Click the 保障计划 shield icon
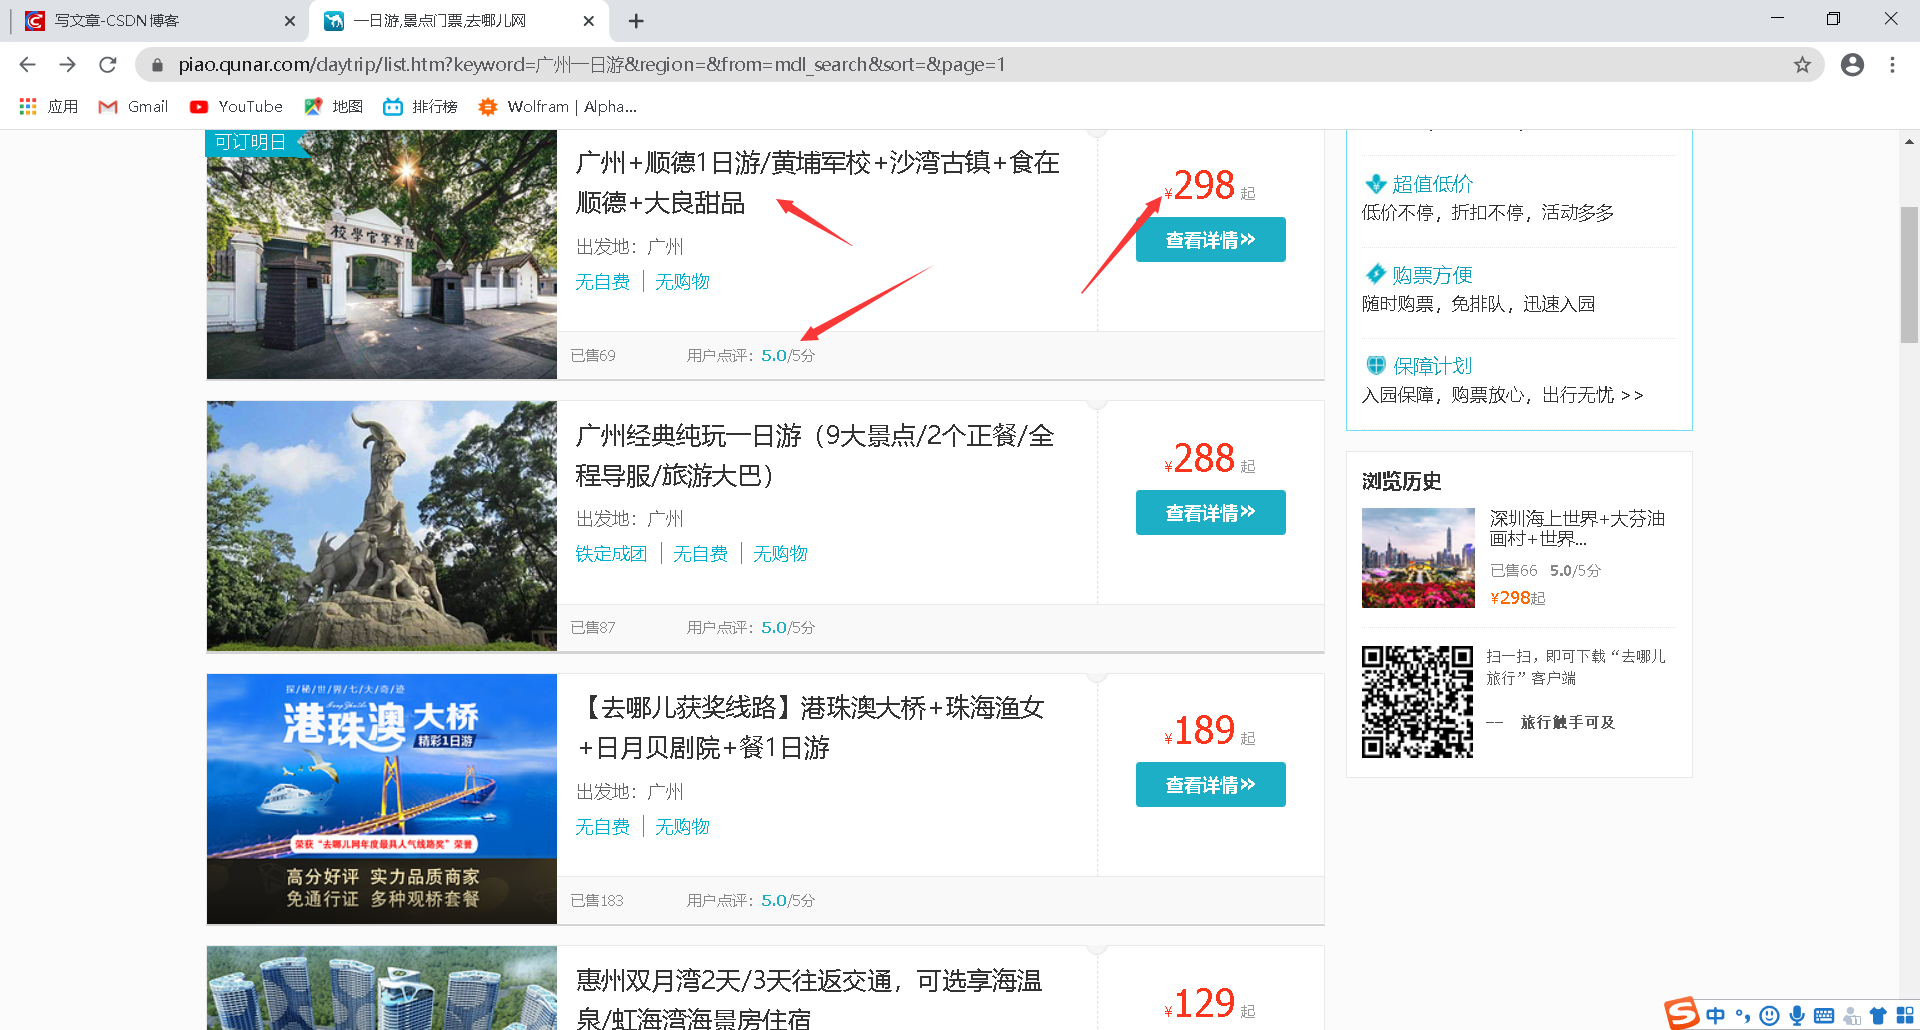1920x1030 pixels. [1376, 366]
